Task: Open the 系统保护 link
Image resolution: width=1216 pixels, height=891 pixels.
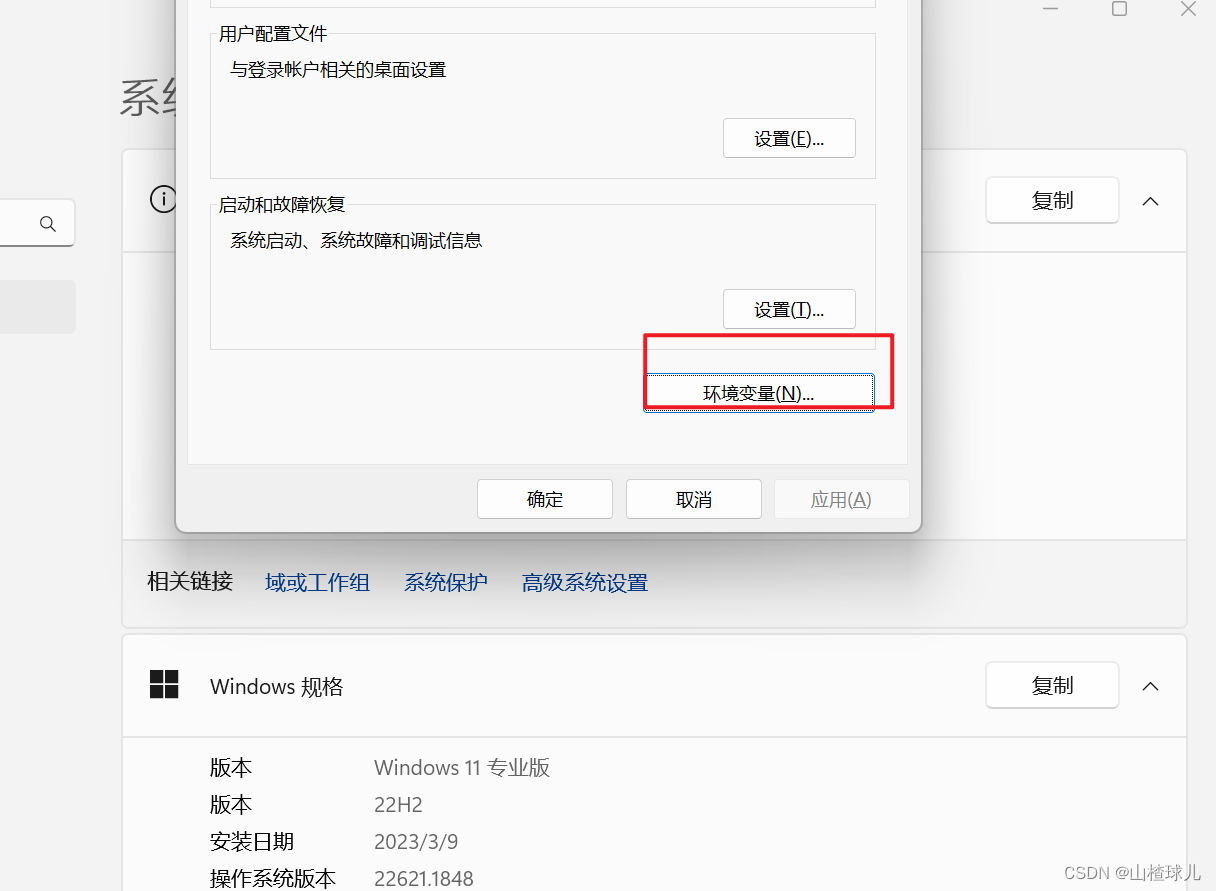Action: [446, 582]
